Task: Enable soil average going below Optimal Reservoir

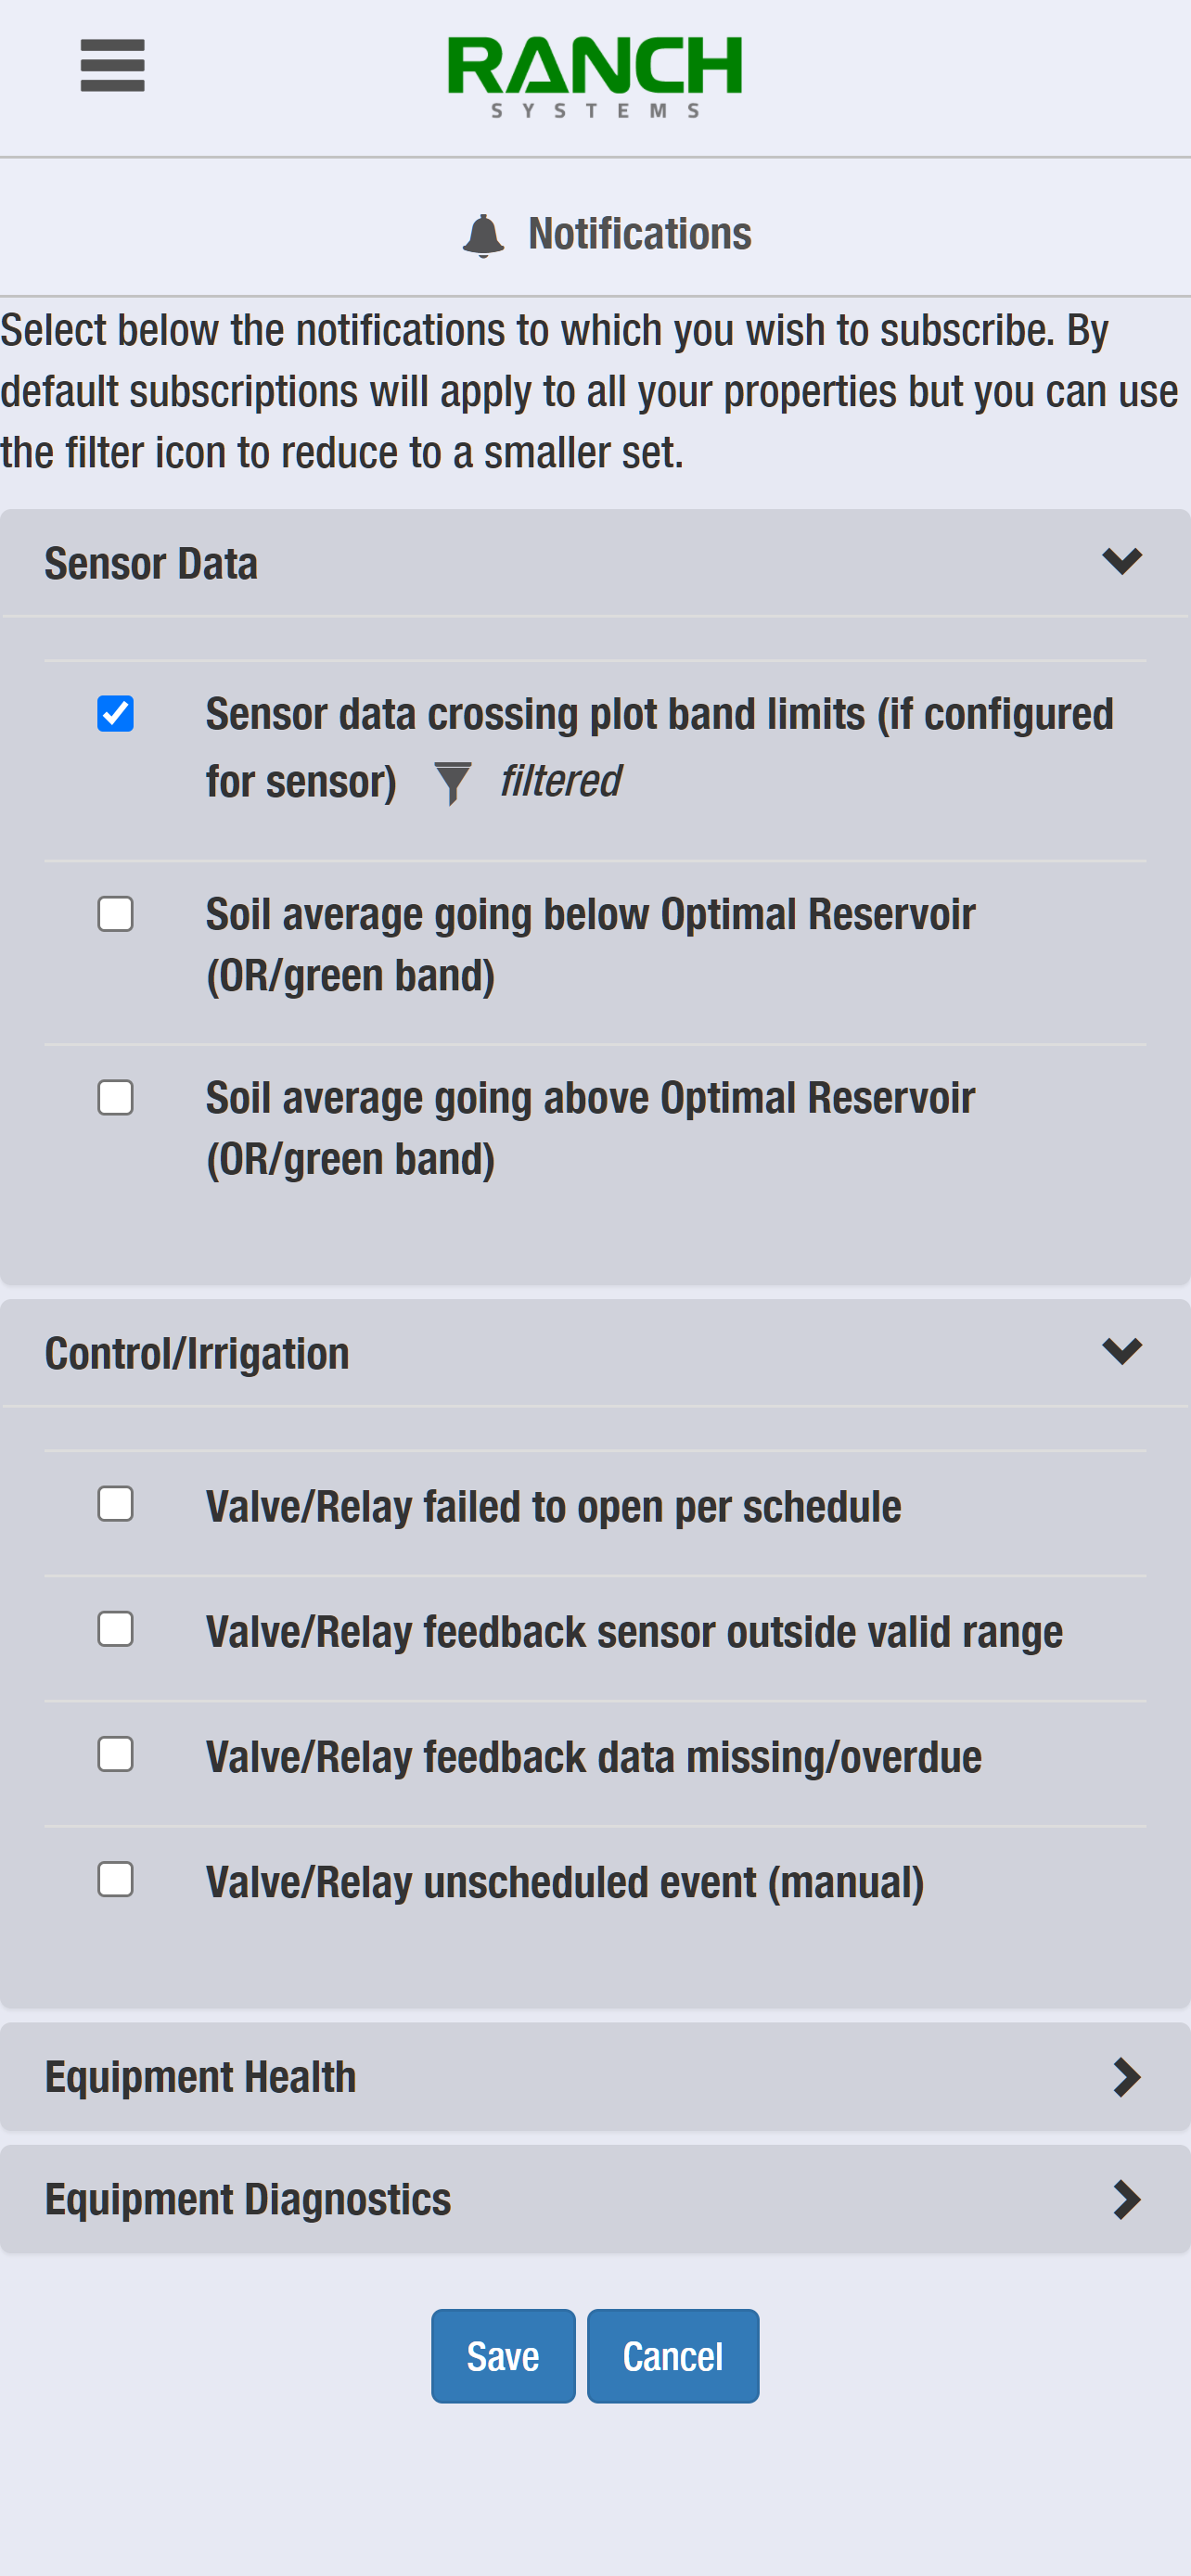Action: pyautogui.click(x=115, y=914)
